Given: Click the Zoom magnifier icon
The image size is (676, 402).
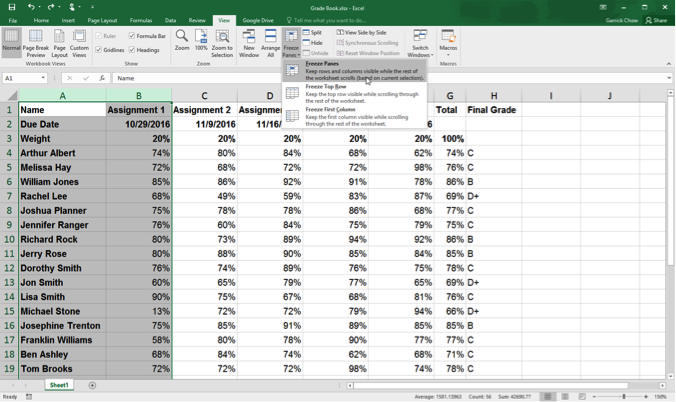Looking at the screenshot, I should pos(182,39).
